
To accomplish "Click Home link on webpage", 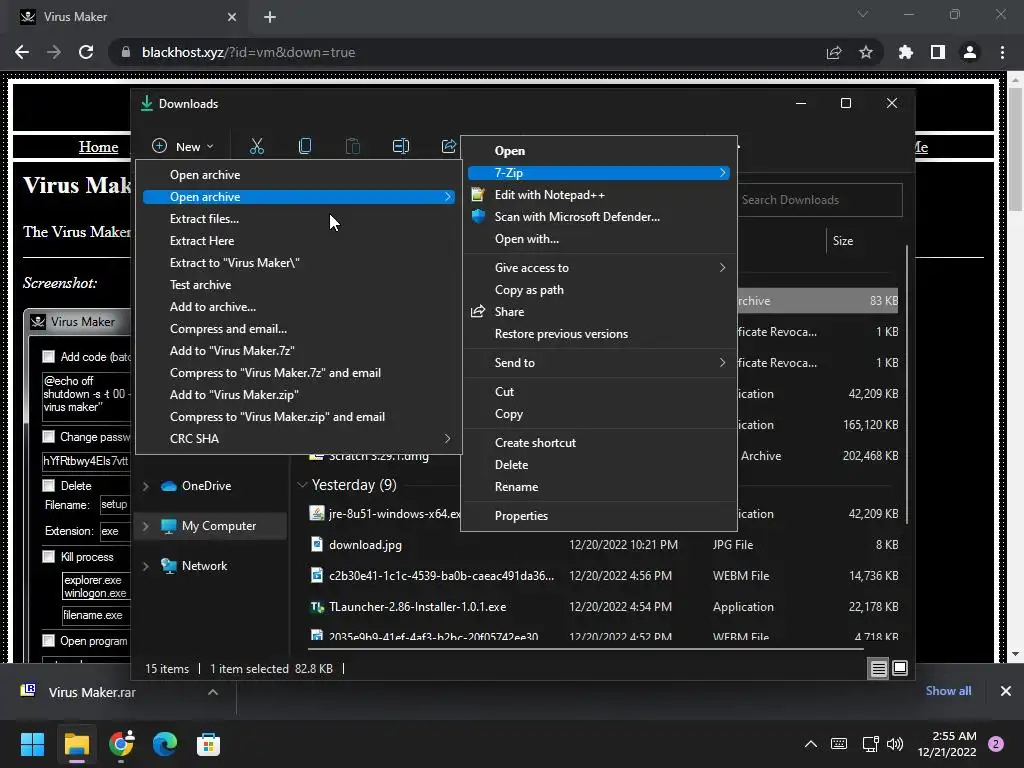I will (99, 147).
